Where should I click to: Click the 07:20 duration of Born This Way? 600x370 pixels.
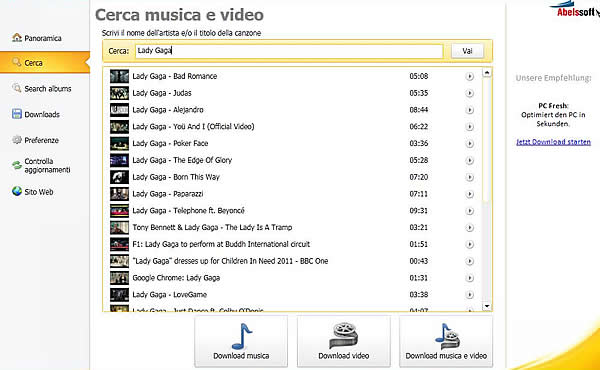419,177
